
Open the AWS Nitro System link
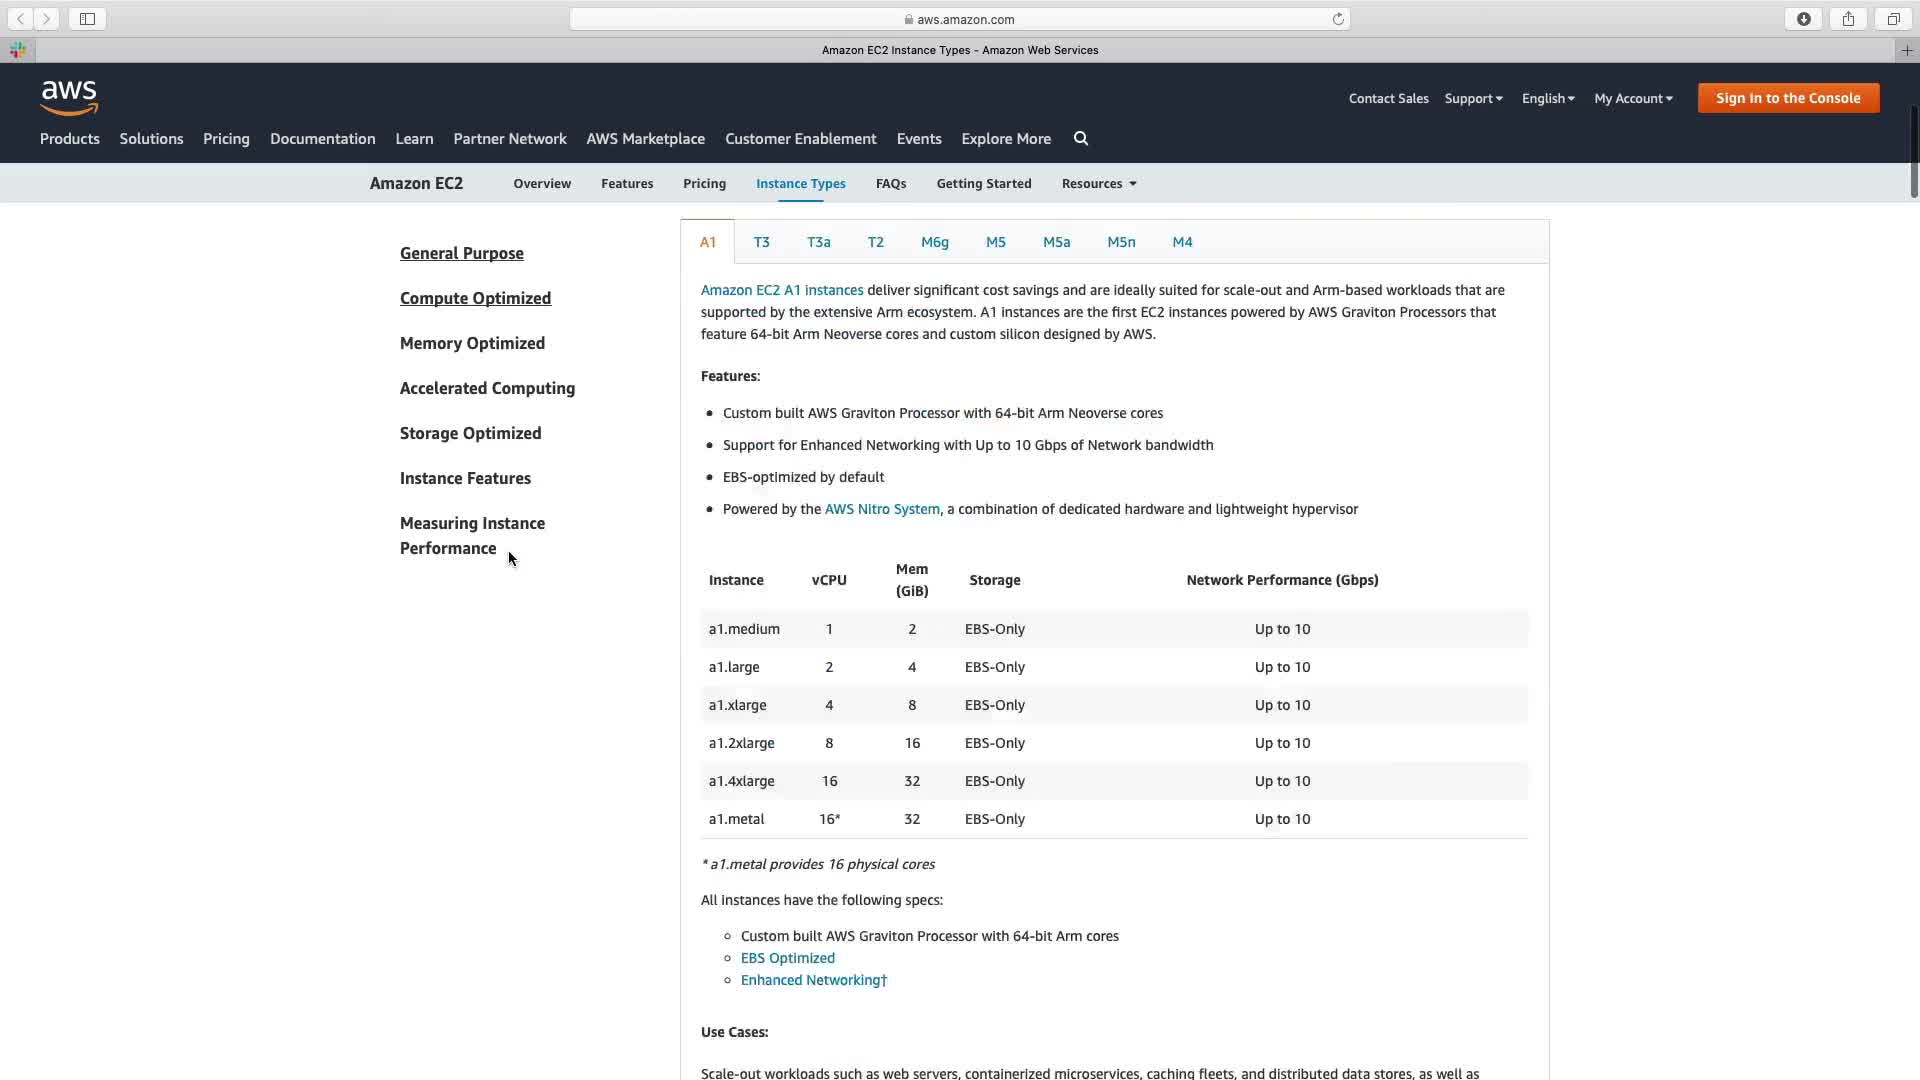[x=882, y=509]
